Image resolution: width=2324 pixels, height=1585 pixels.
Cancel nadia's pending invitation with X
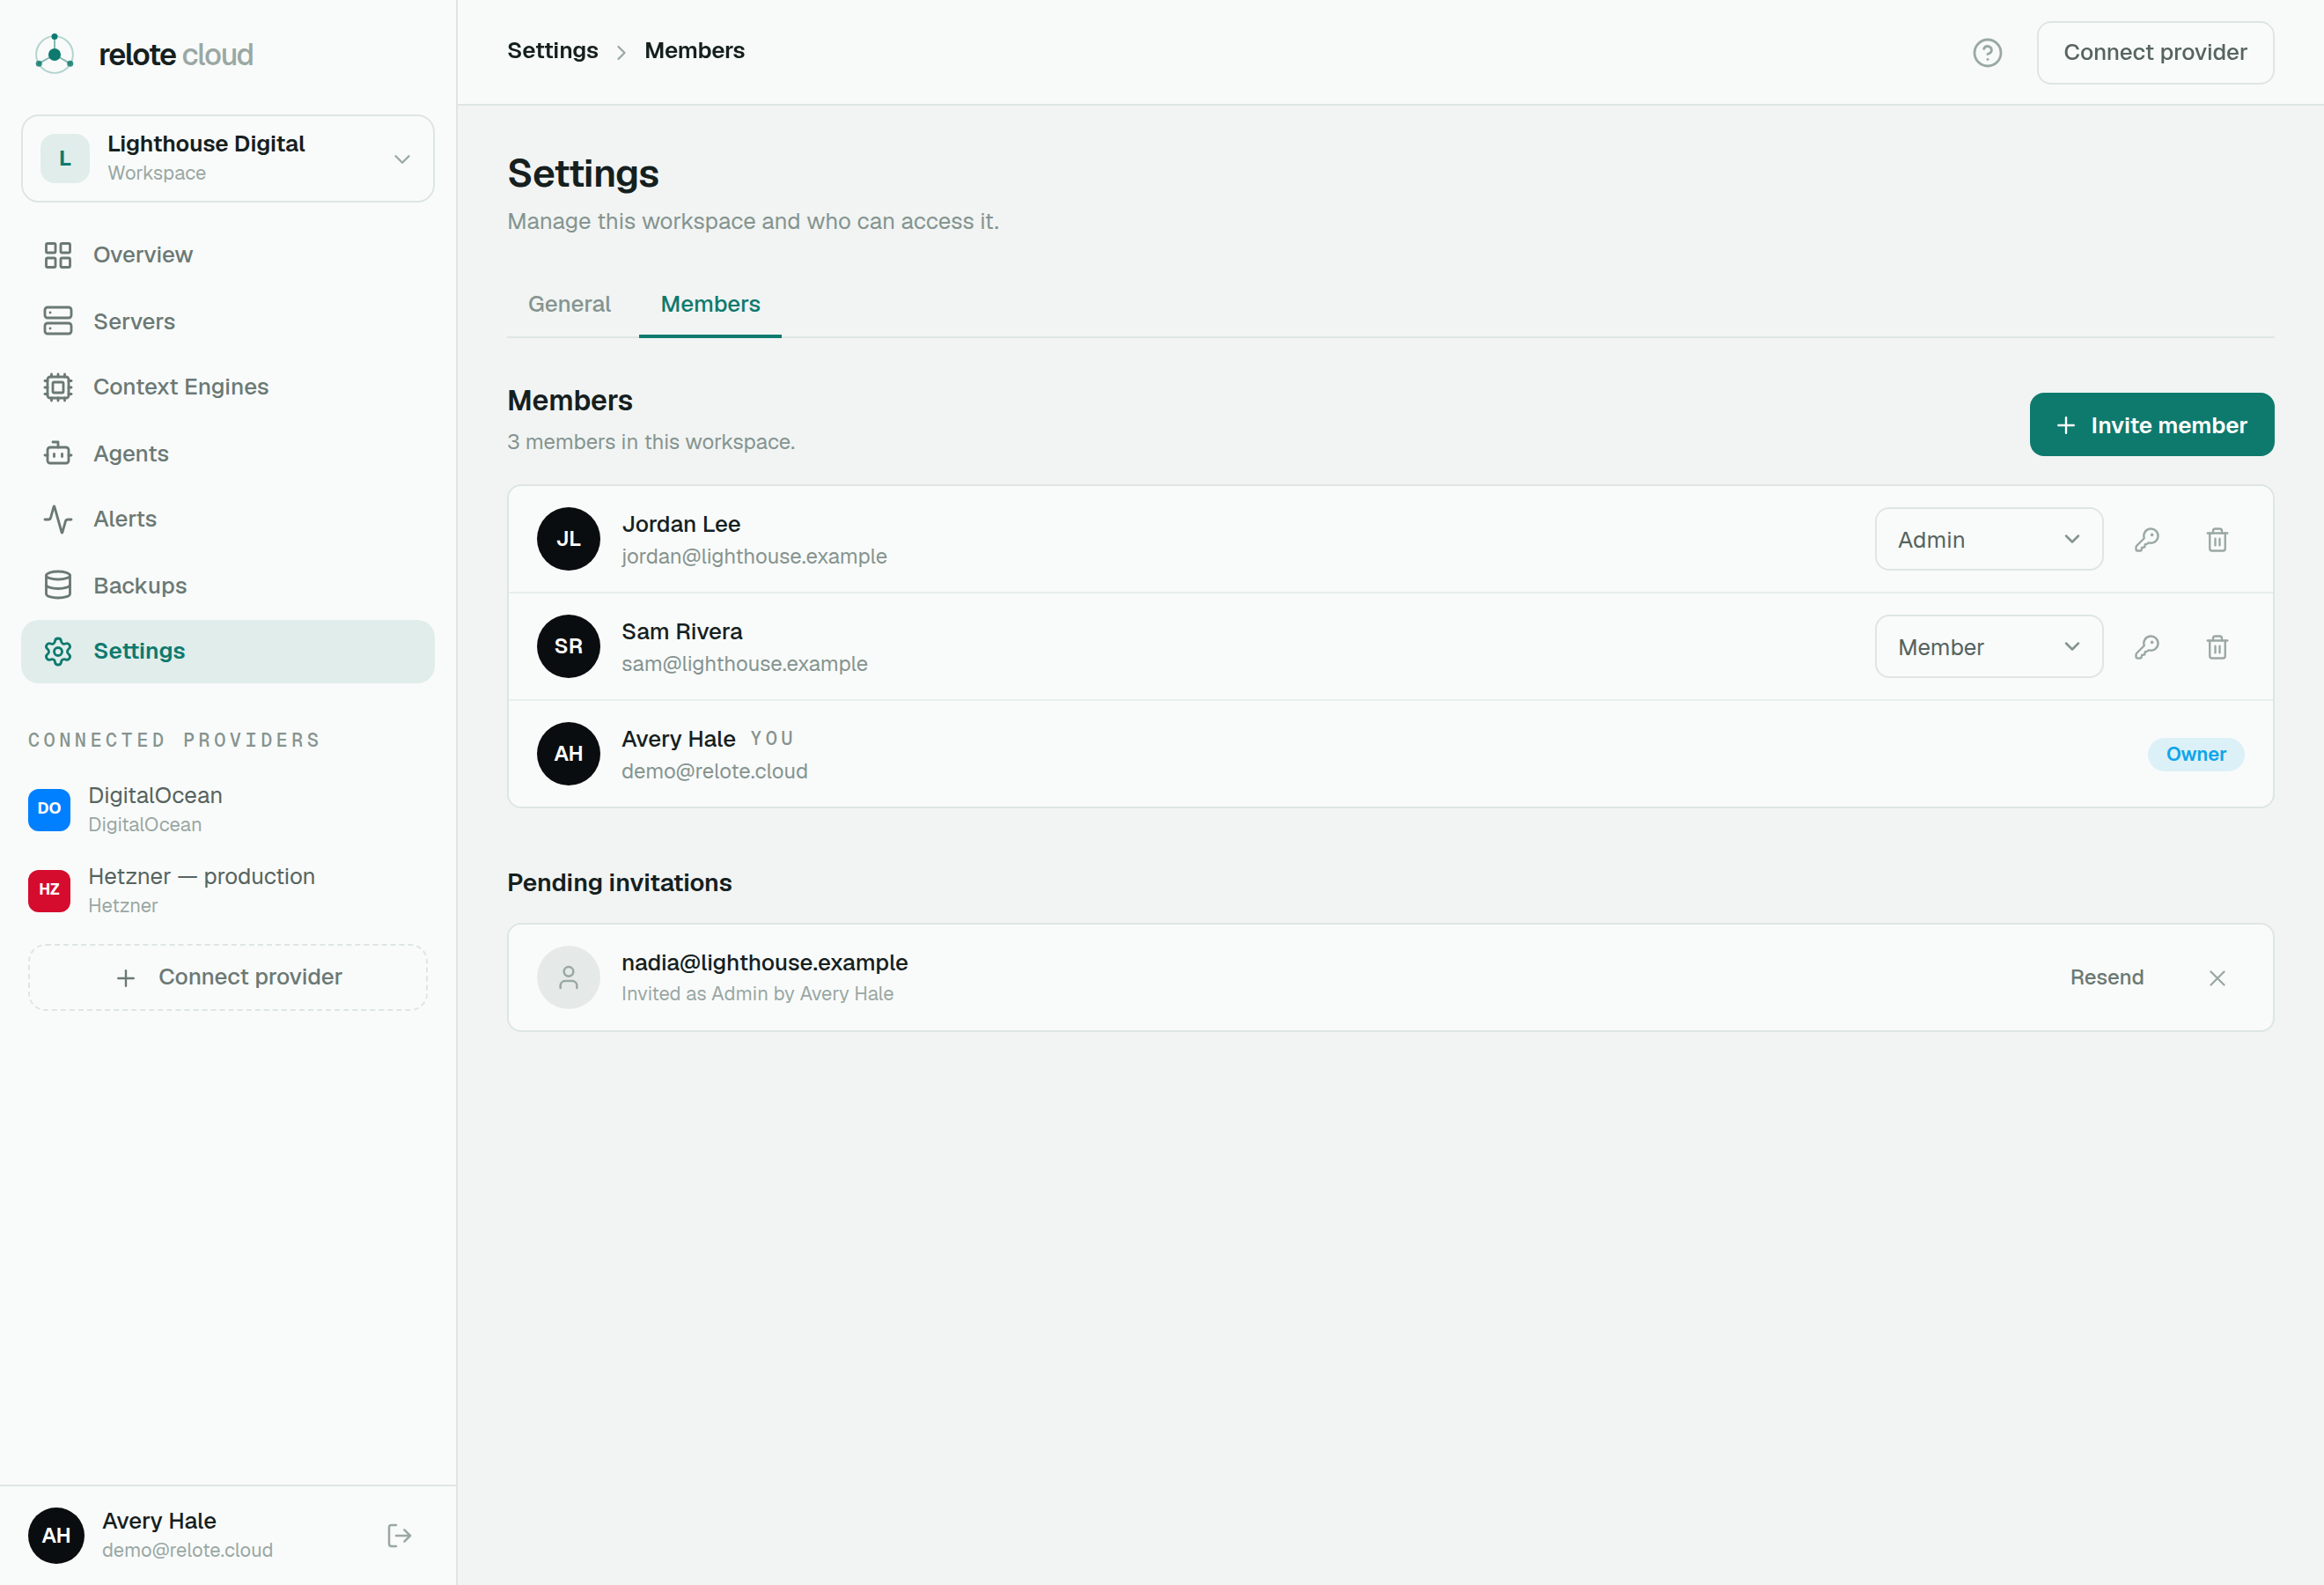click(2216, 978)
